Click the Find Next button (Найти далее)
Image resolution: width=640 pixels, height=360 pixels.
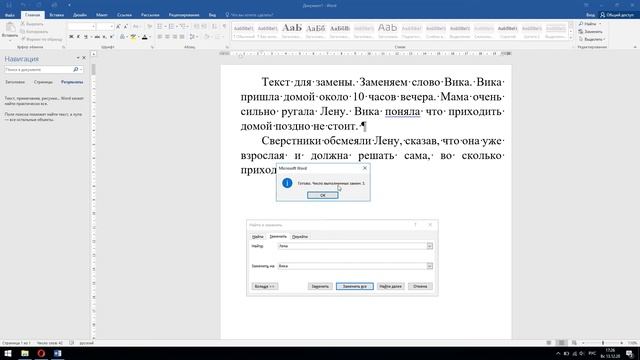click(391, 286)
